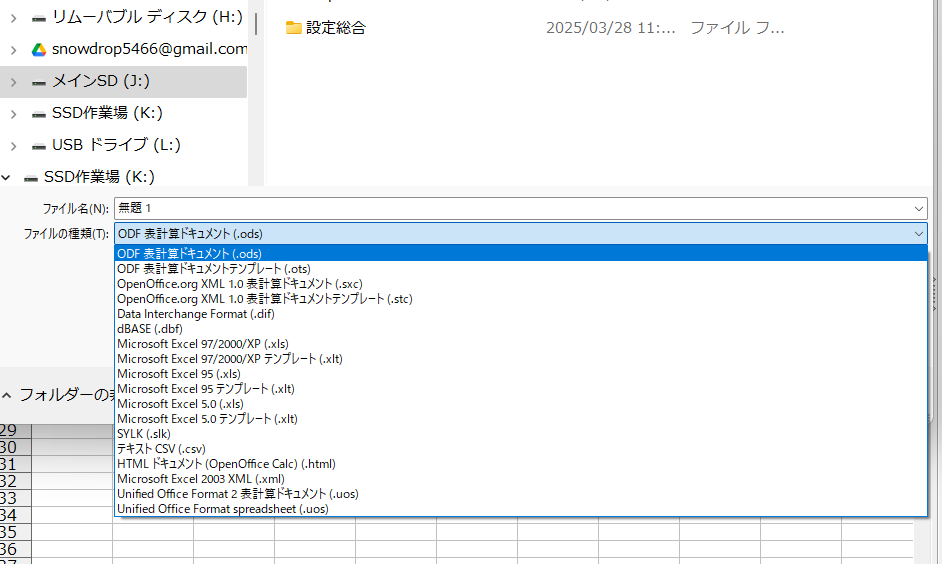942x564 pixels.
Task: Click the 2025/03/28 date of 設定総合
Action: (x=610, y=28)
